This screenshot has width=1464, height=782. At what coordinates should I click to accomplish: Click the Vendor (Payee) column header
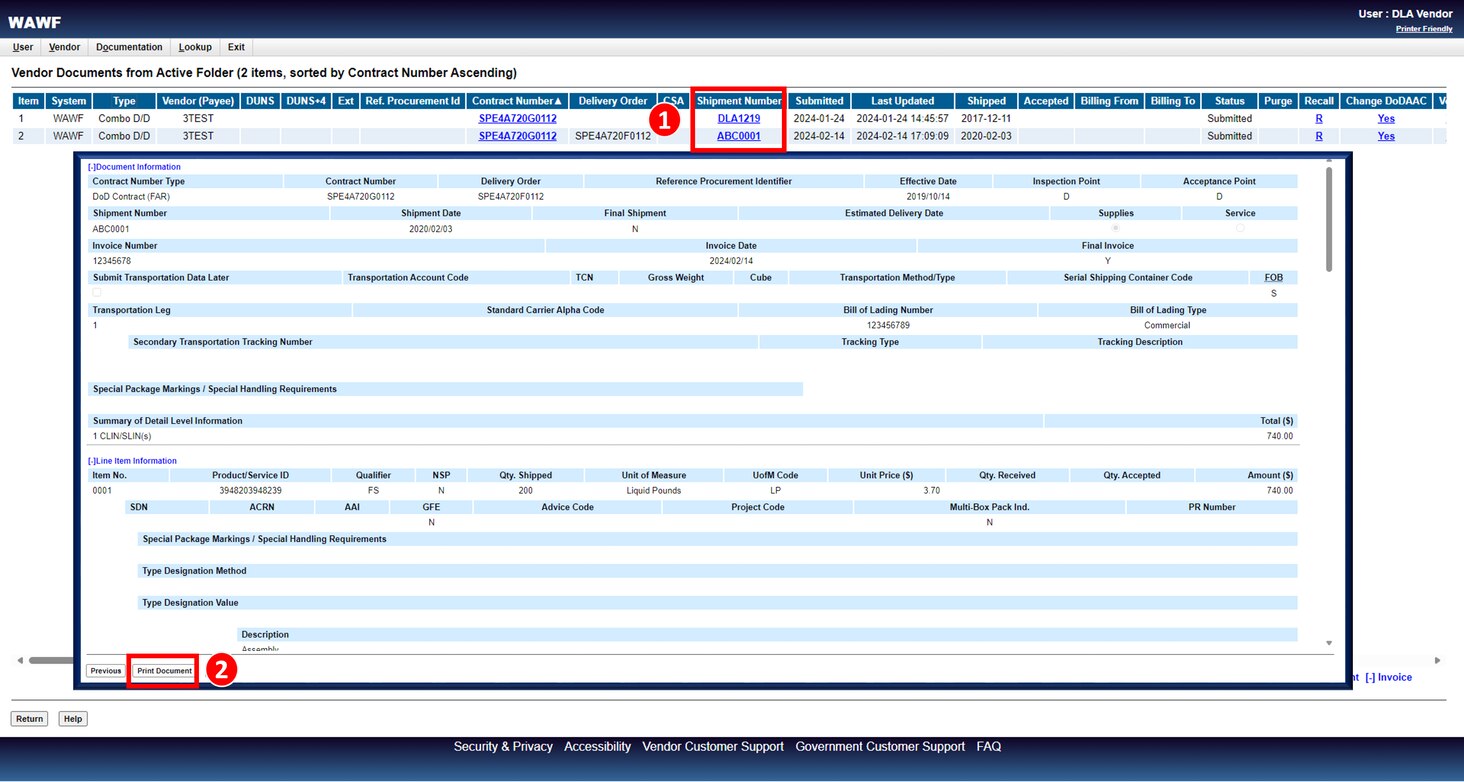click(x=197, y=101)
